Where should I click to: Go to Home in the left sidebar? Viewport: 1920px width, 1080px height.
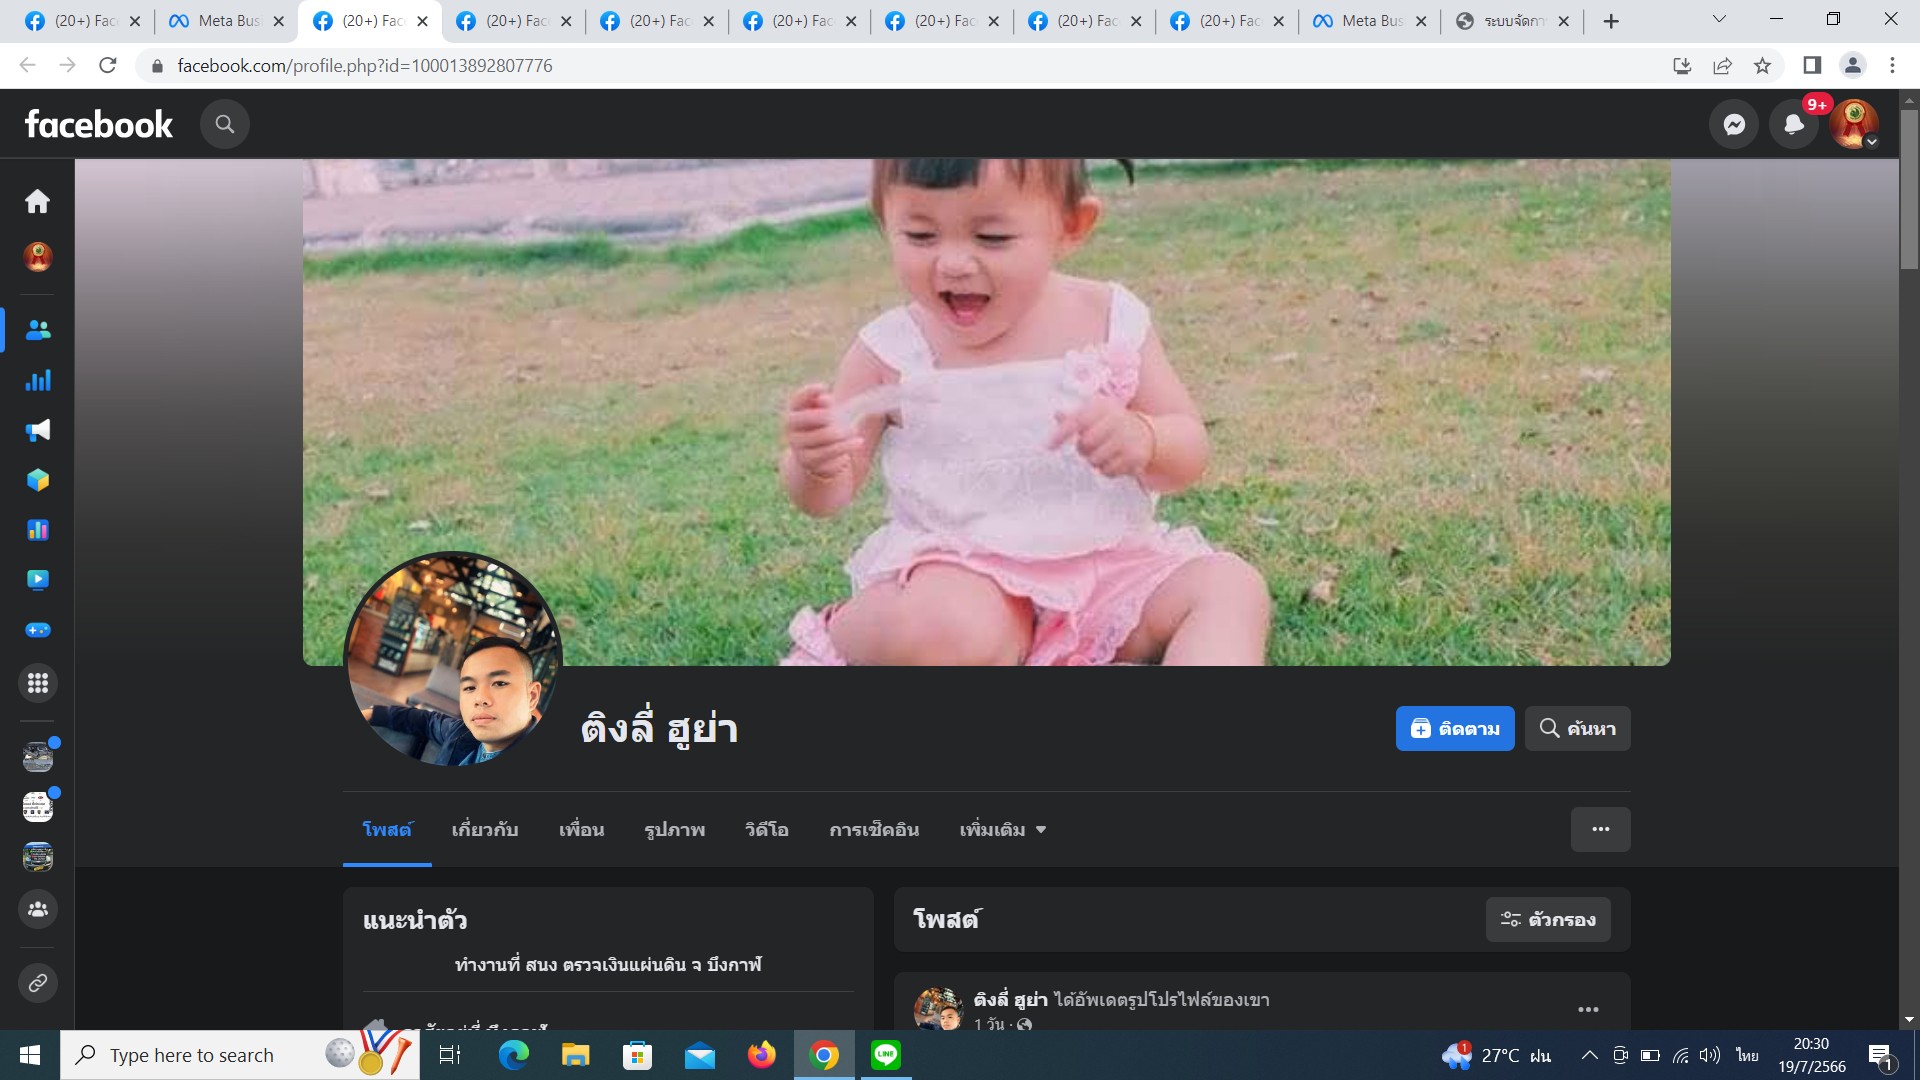[38, 201]
